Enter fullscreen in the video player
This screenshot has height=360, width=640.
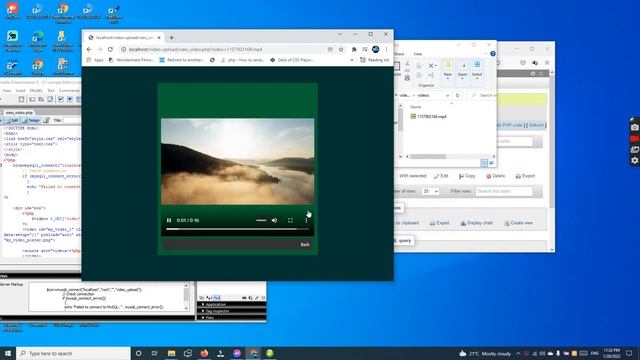pos(290,220)
